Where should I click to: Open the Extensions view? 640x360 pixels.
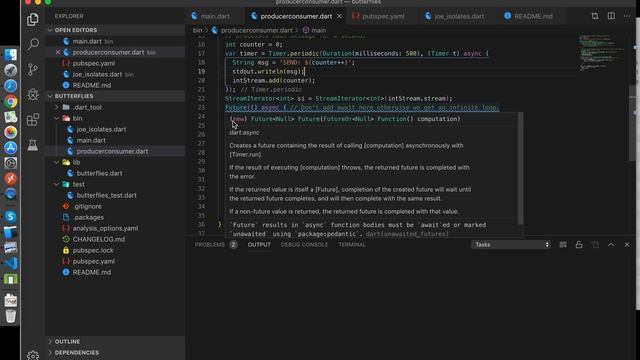point(33,120)
